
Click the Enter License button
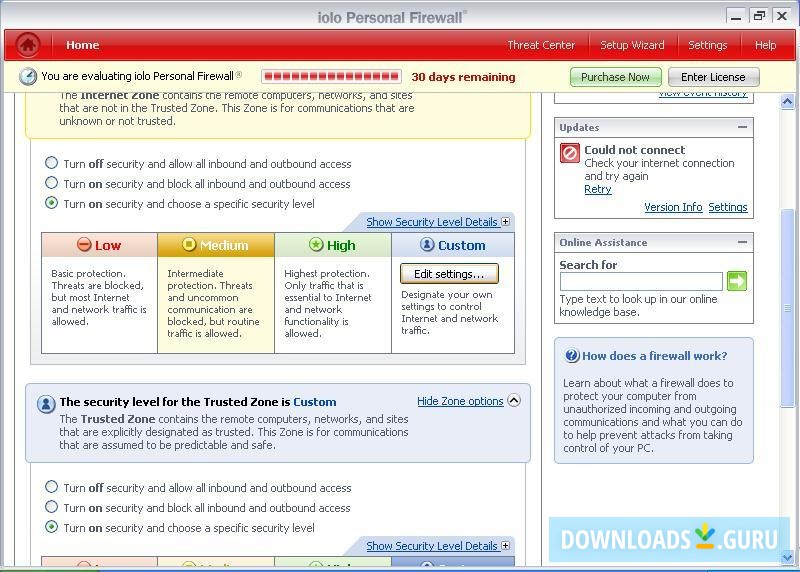(x=713, y=77)
